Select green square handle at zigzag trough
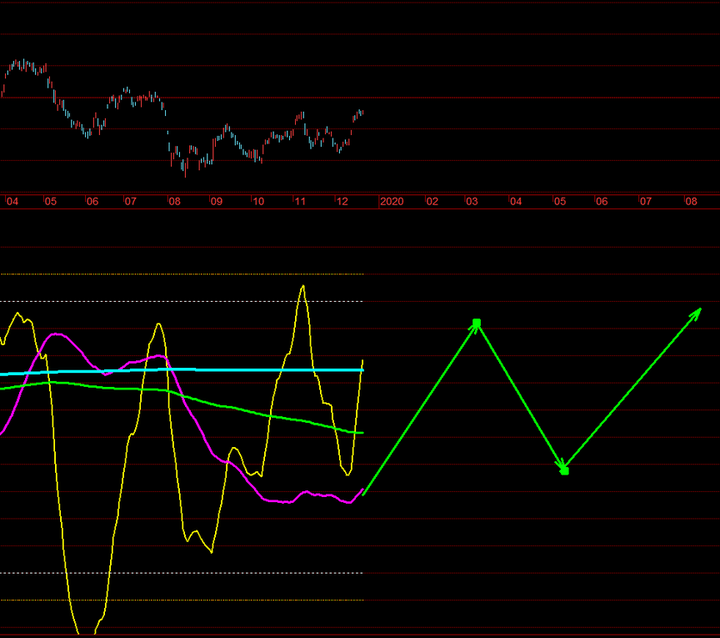This screenshot has height=638, width=720. point(565,471)
